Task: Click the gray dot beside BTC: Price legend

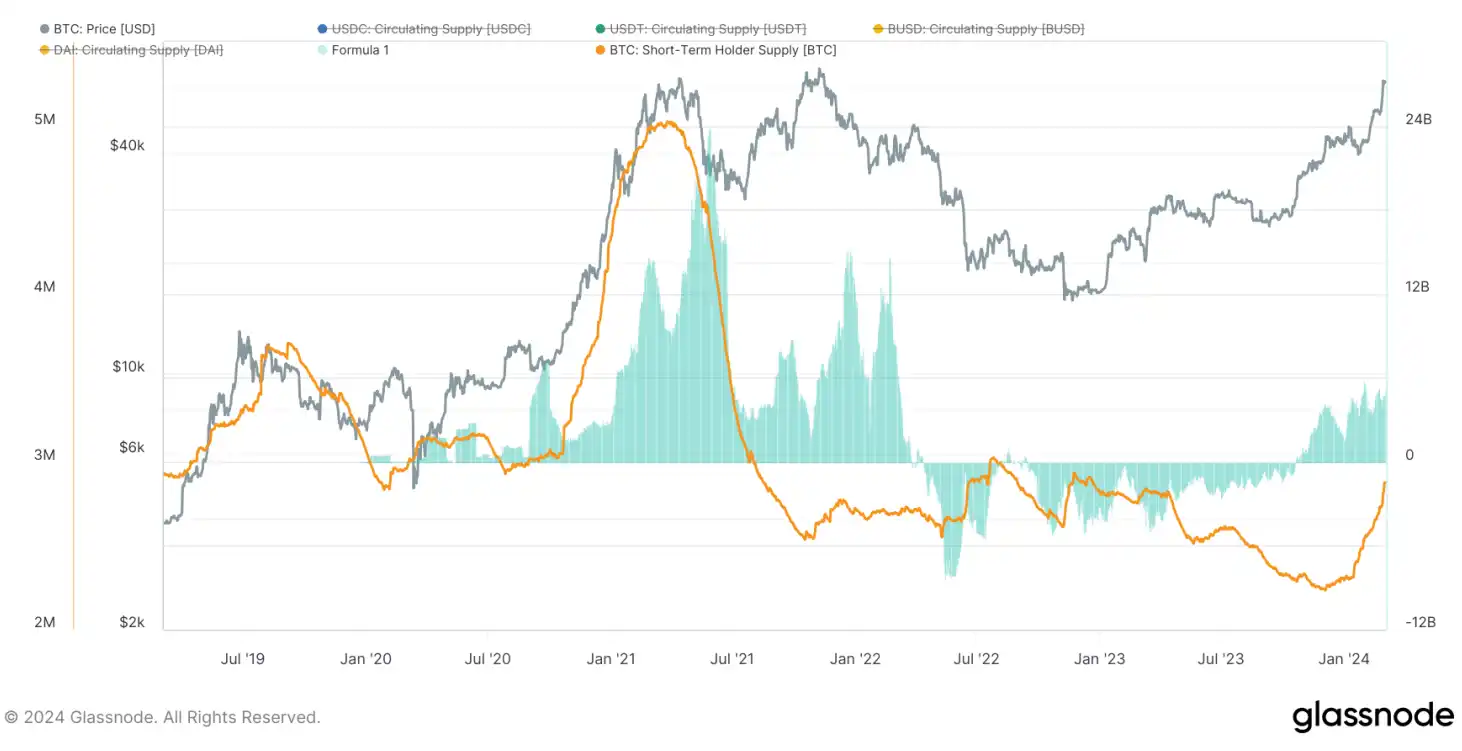Action: (x=45, y=29)
